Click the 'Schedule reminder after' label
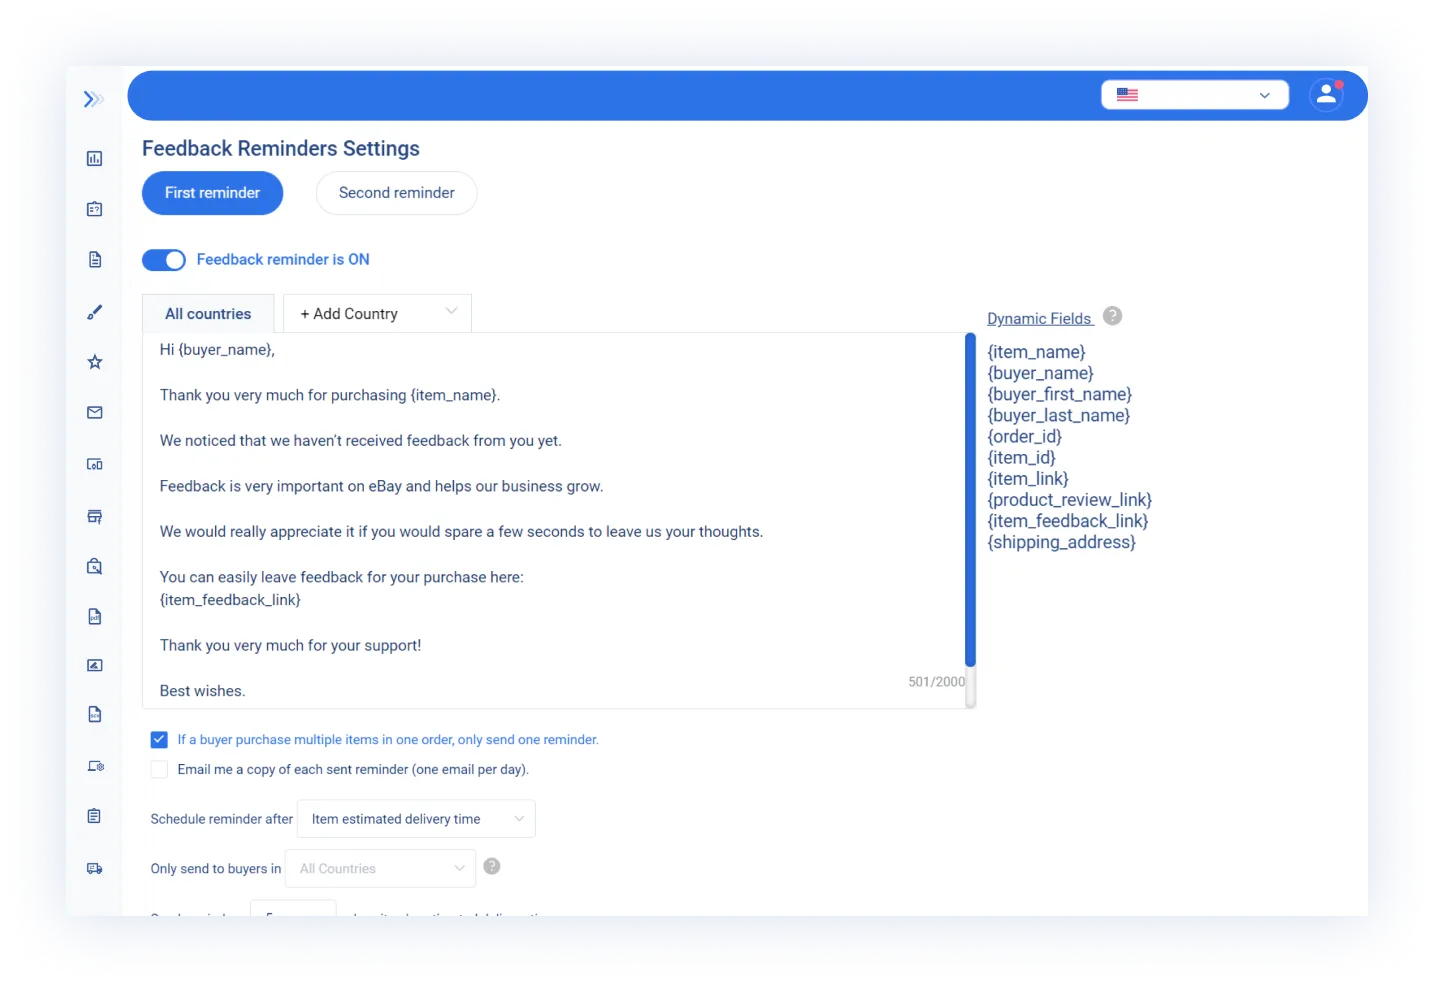Screen dimensions: 1434x982 (x=222, y=819)
